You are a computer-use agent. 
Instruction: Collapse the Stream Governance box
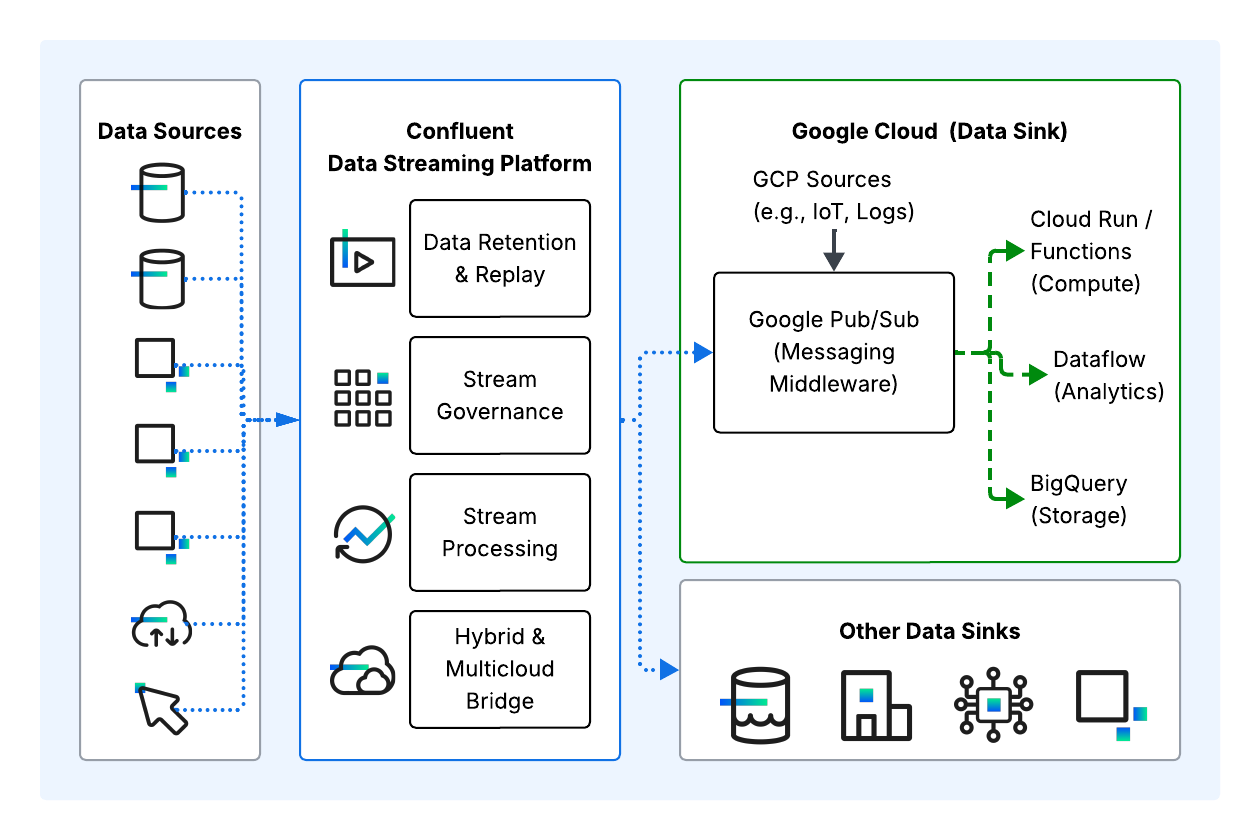500,396
